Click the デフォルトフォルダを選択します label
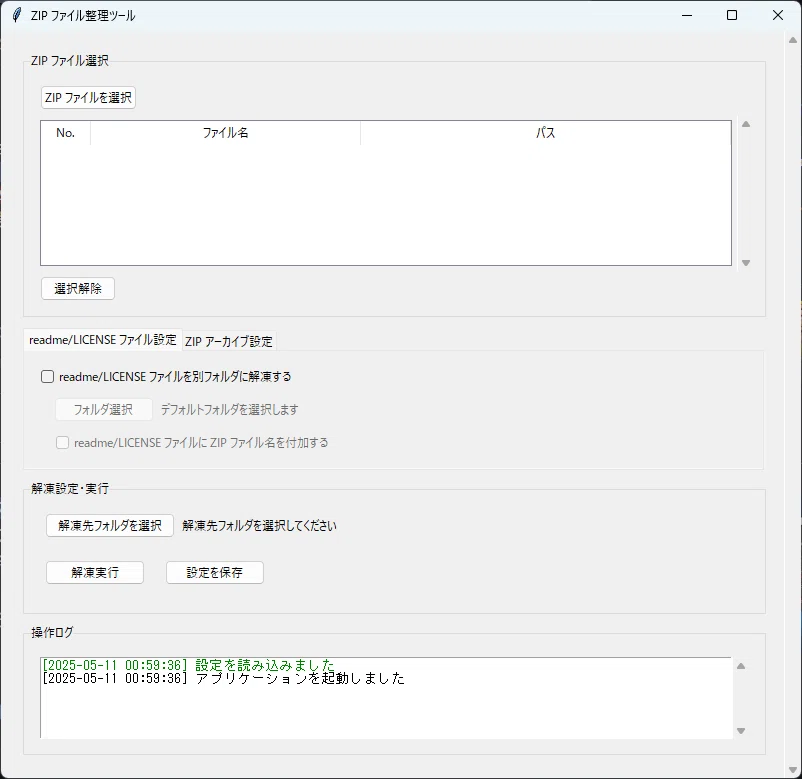The height and width of the screenshot is (779, 802). [230, 410]
